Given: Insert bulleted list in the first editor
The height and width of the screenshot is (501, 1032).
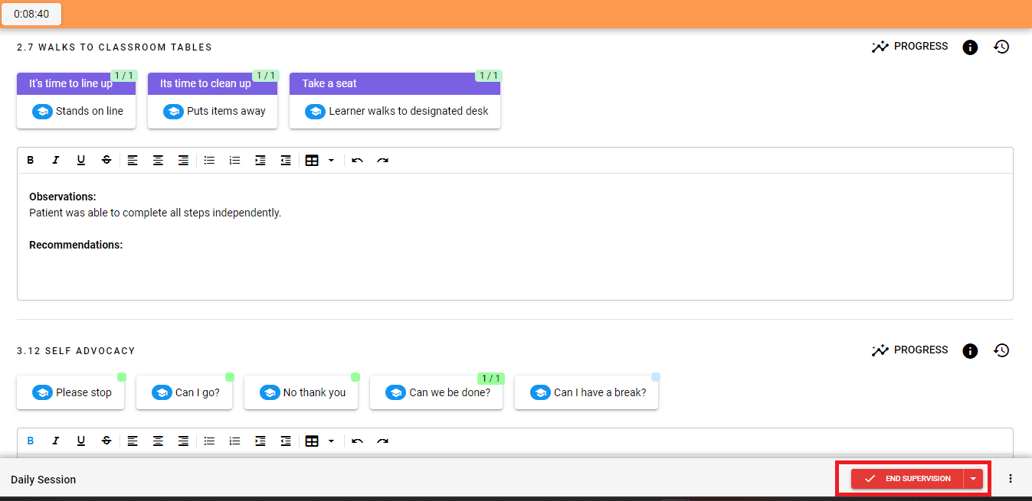Looking at the screenshot, I should (x=209, y=161).
